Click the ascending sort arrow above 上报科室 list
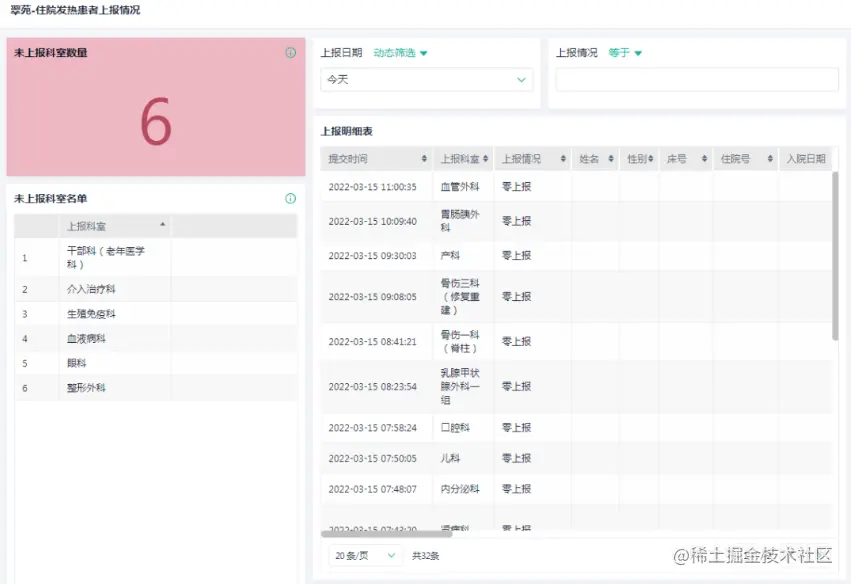The image size is (851, 584). tap(161, 223)
